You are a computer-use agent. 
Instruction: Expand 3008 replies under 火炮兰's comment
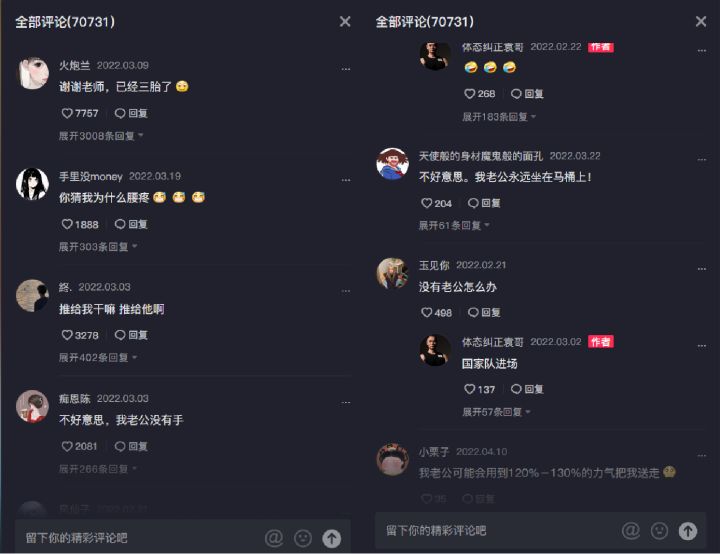click(x=101, y=136)
